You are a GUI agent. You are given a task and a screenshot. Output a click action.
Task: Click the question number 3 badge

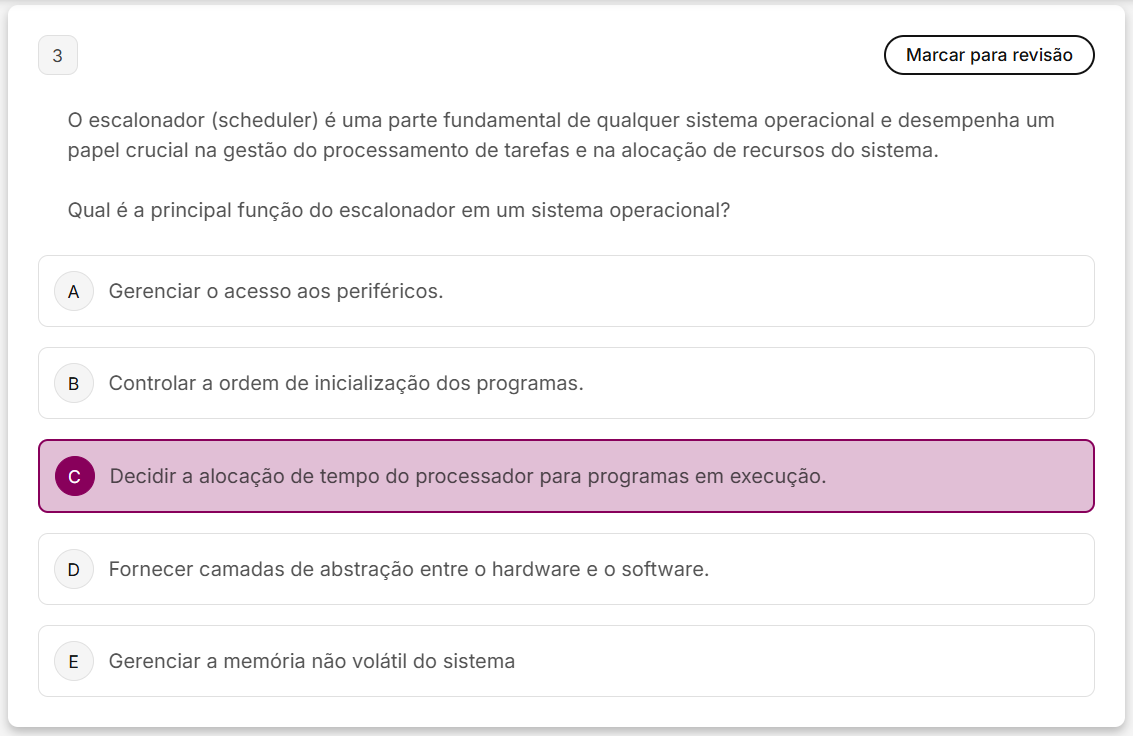(57, 55)
